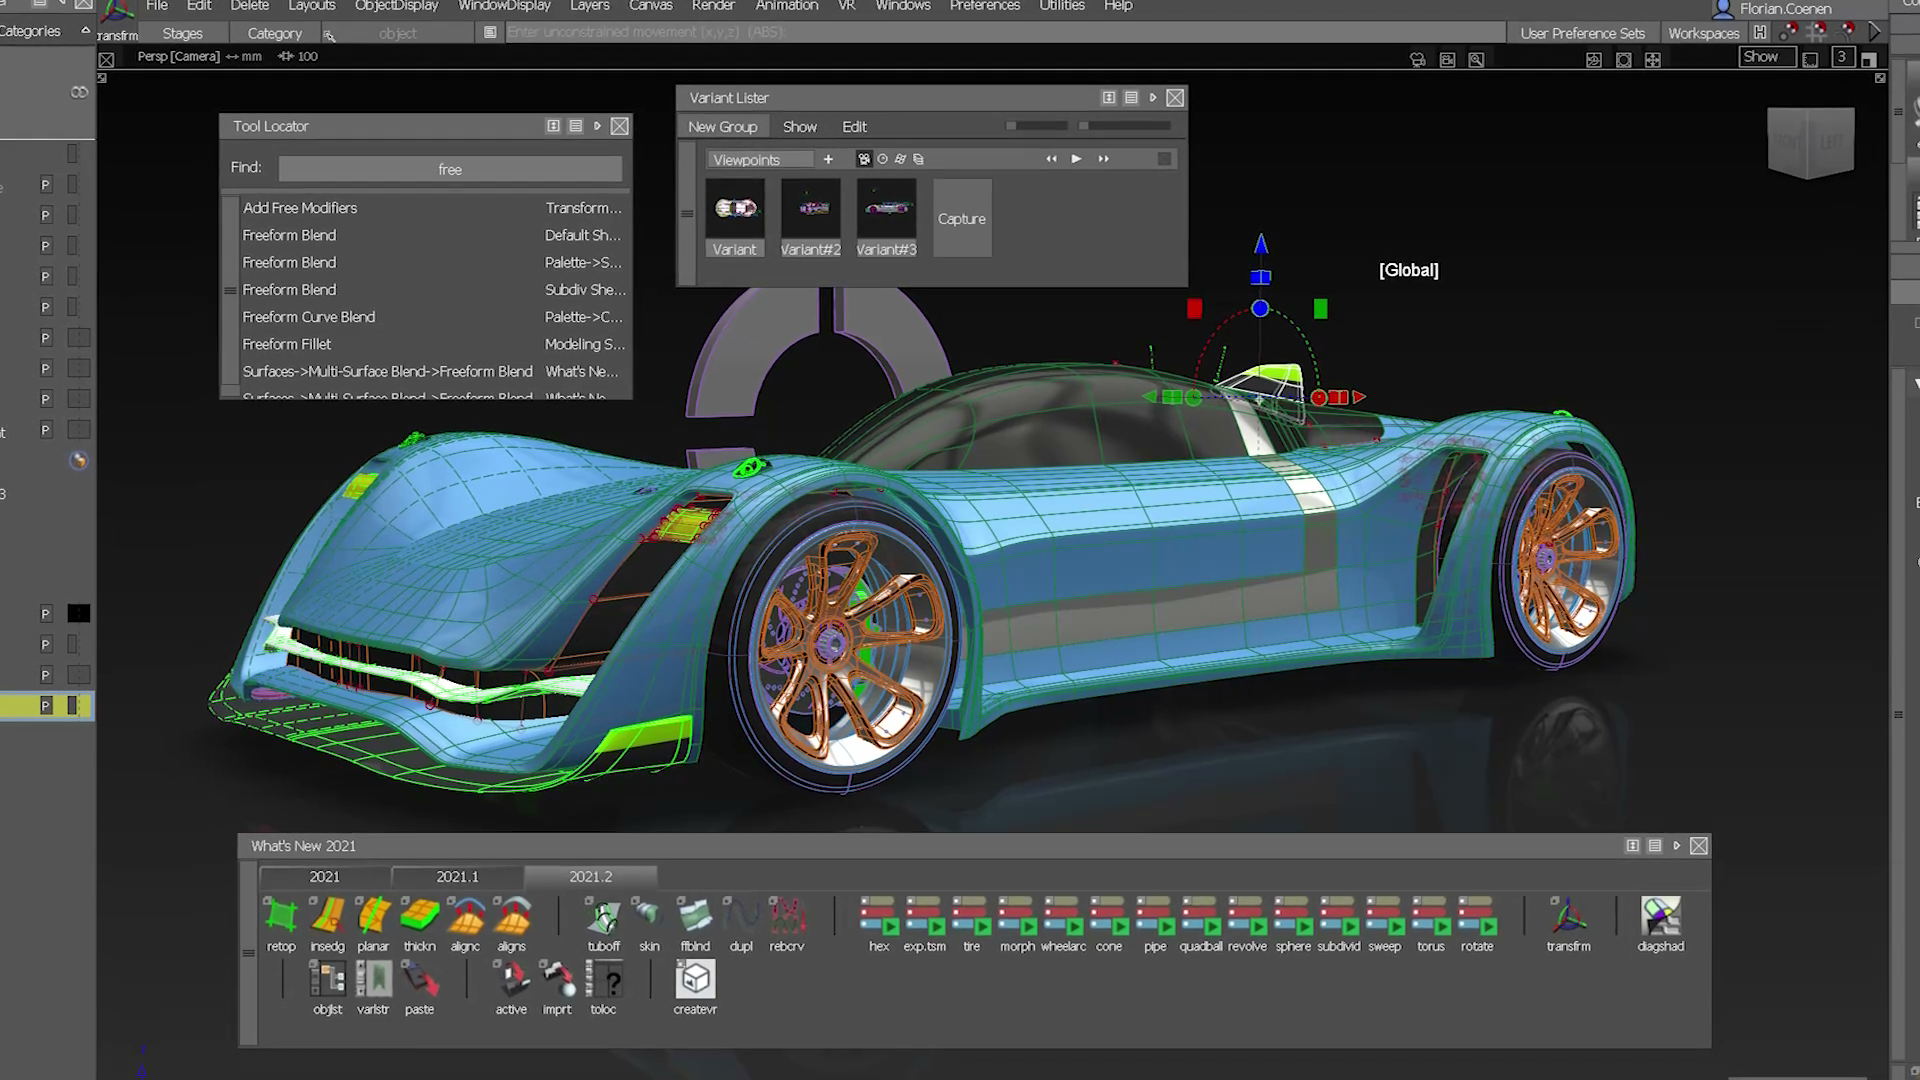The image size is (1920, 1080).
Task: Select the planar tool icon
Action: point(373,916)
